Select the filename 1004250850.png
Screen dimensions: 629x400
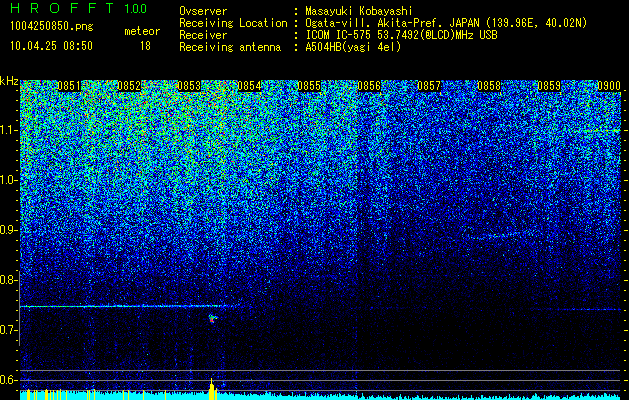tap(52, 26)
